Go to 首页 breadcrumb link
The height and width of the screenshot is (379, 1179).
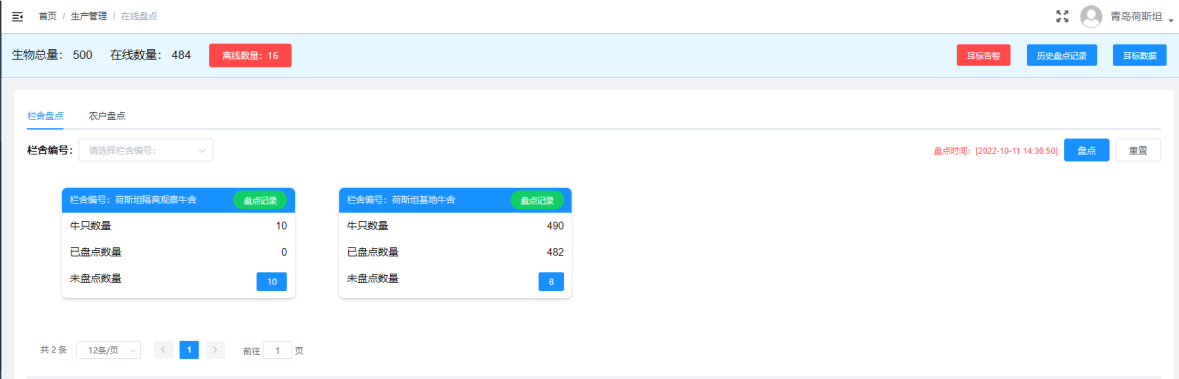(x=47, y=16)
